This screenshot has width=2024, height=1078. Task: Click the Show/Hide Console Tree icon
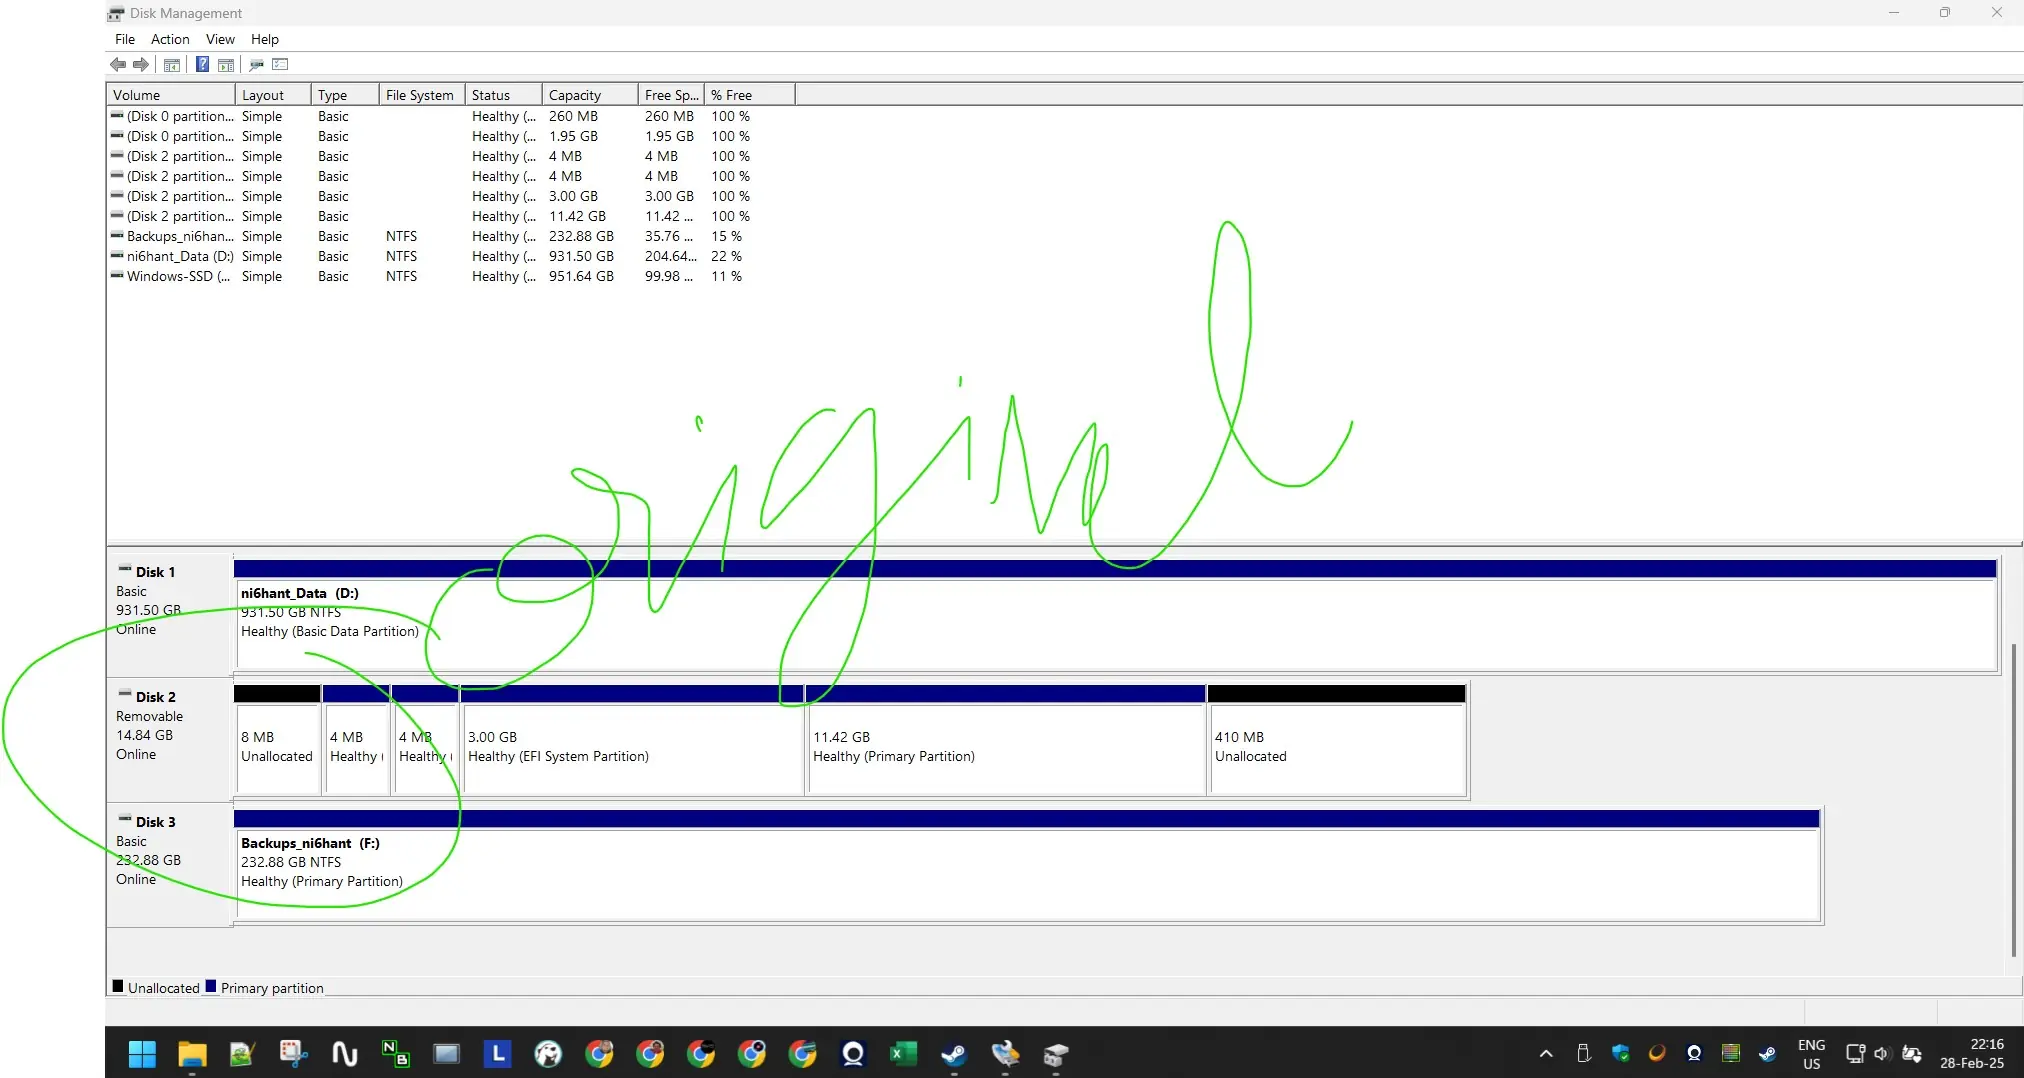pyautogui.click(x=172, y=65)
